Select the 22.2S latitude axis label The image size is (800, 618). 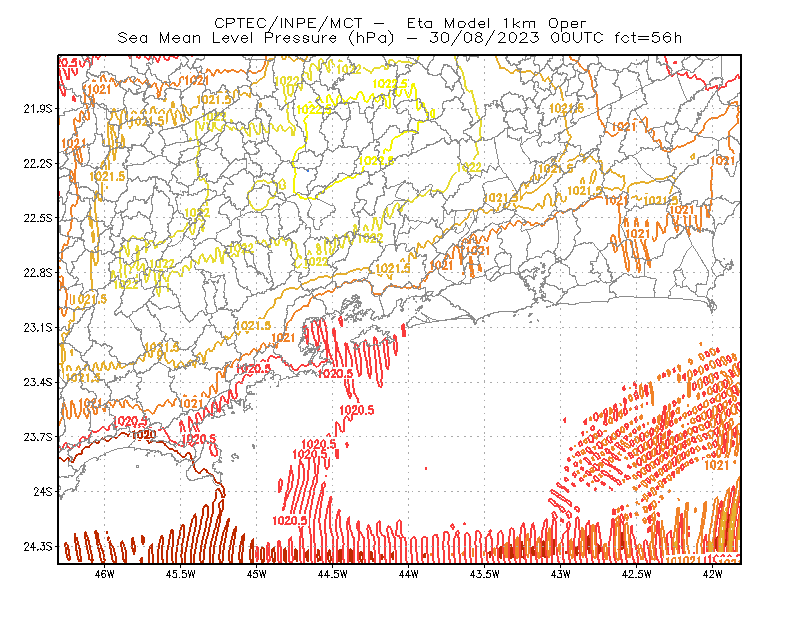[x=38, y=163]
